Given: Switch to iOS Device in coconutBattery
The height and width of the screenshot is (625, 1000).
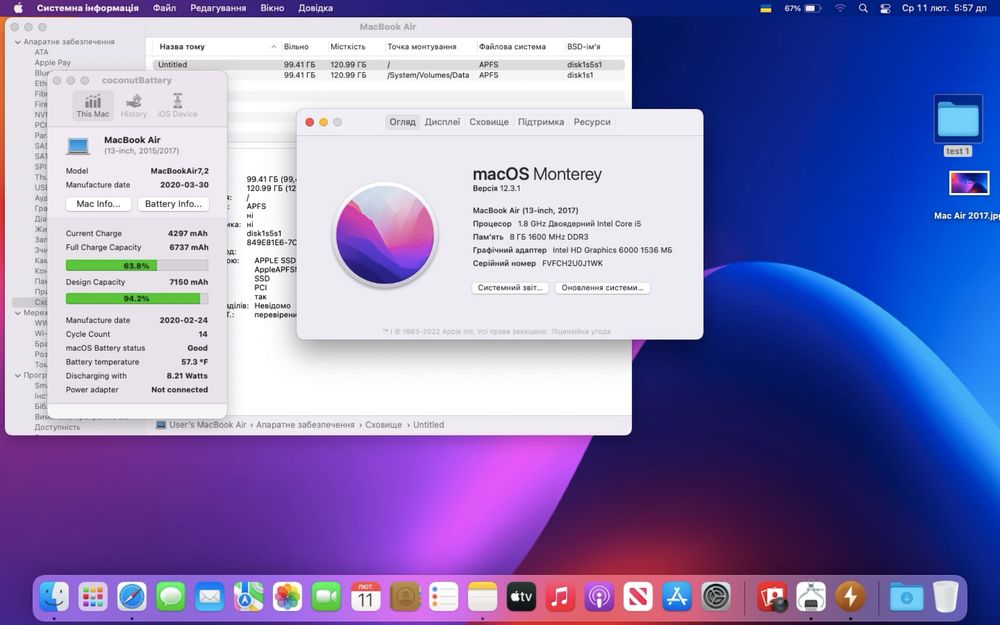Looking at the screenshot, I should coord(177,105).
